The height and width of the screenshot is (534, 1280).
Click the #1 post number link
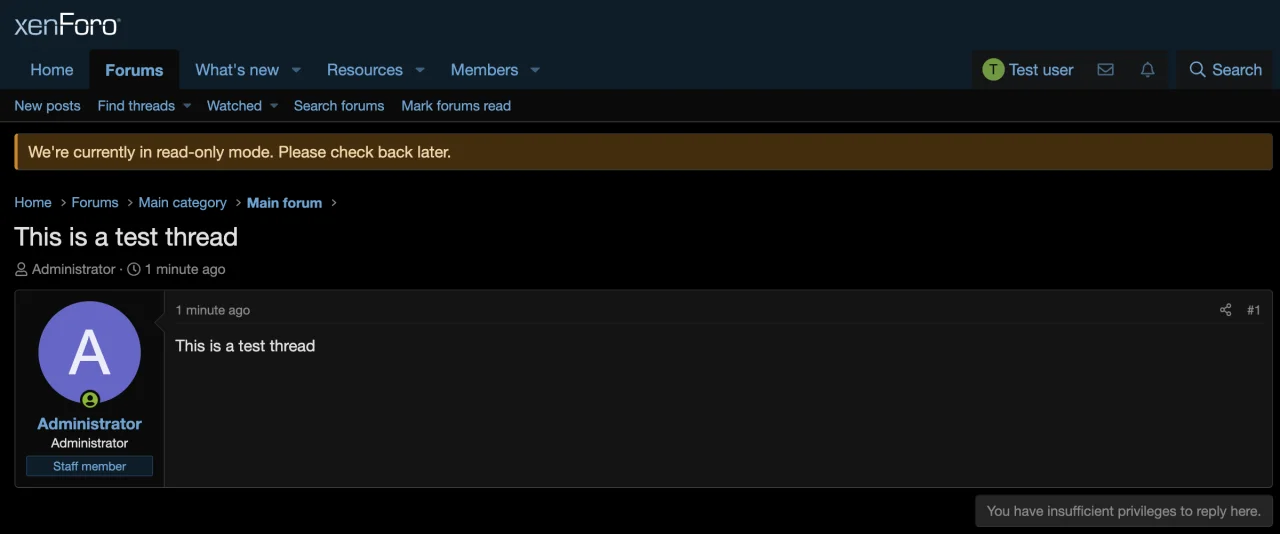point(1253,310)
